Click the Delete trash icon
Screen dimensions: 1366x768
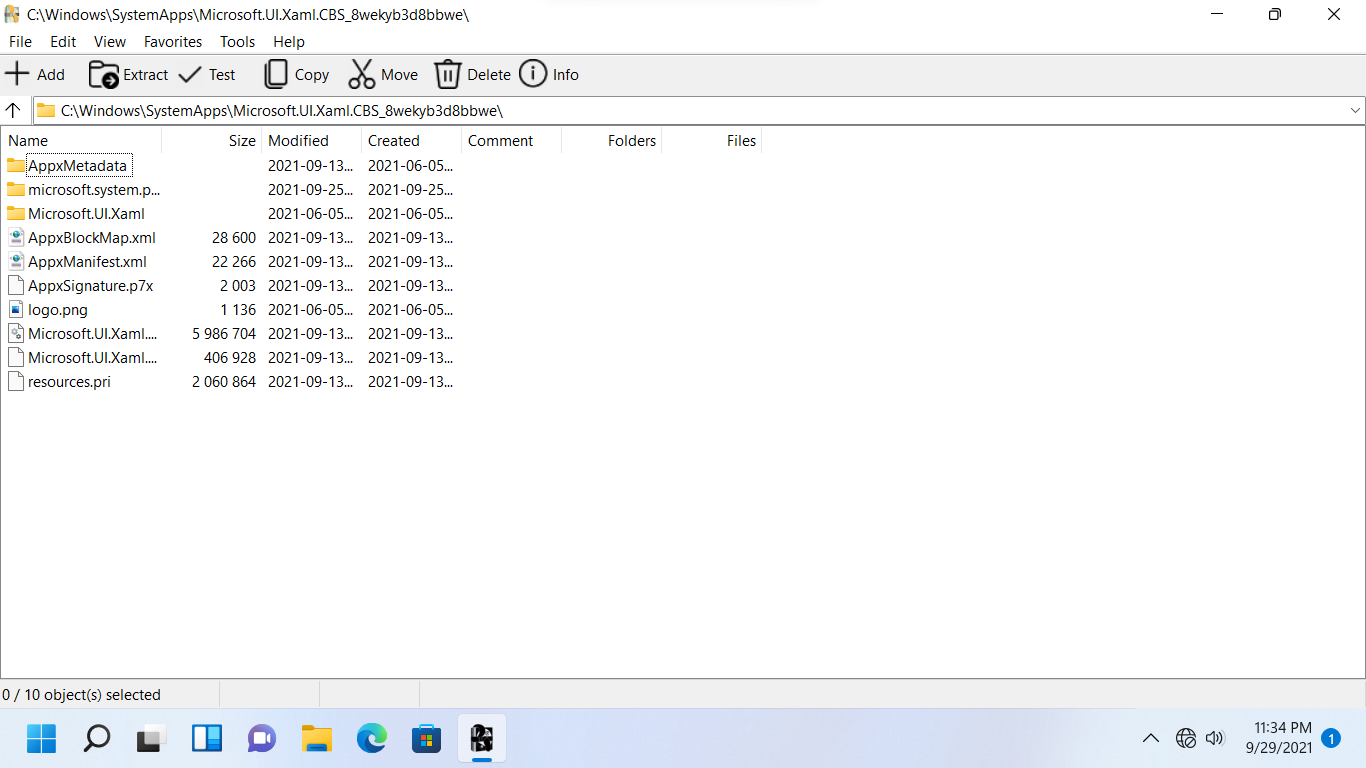(447, 74)
